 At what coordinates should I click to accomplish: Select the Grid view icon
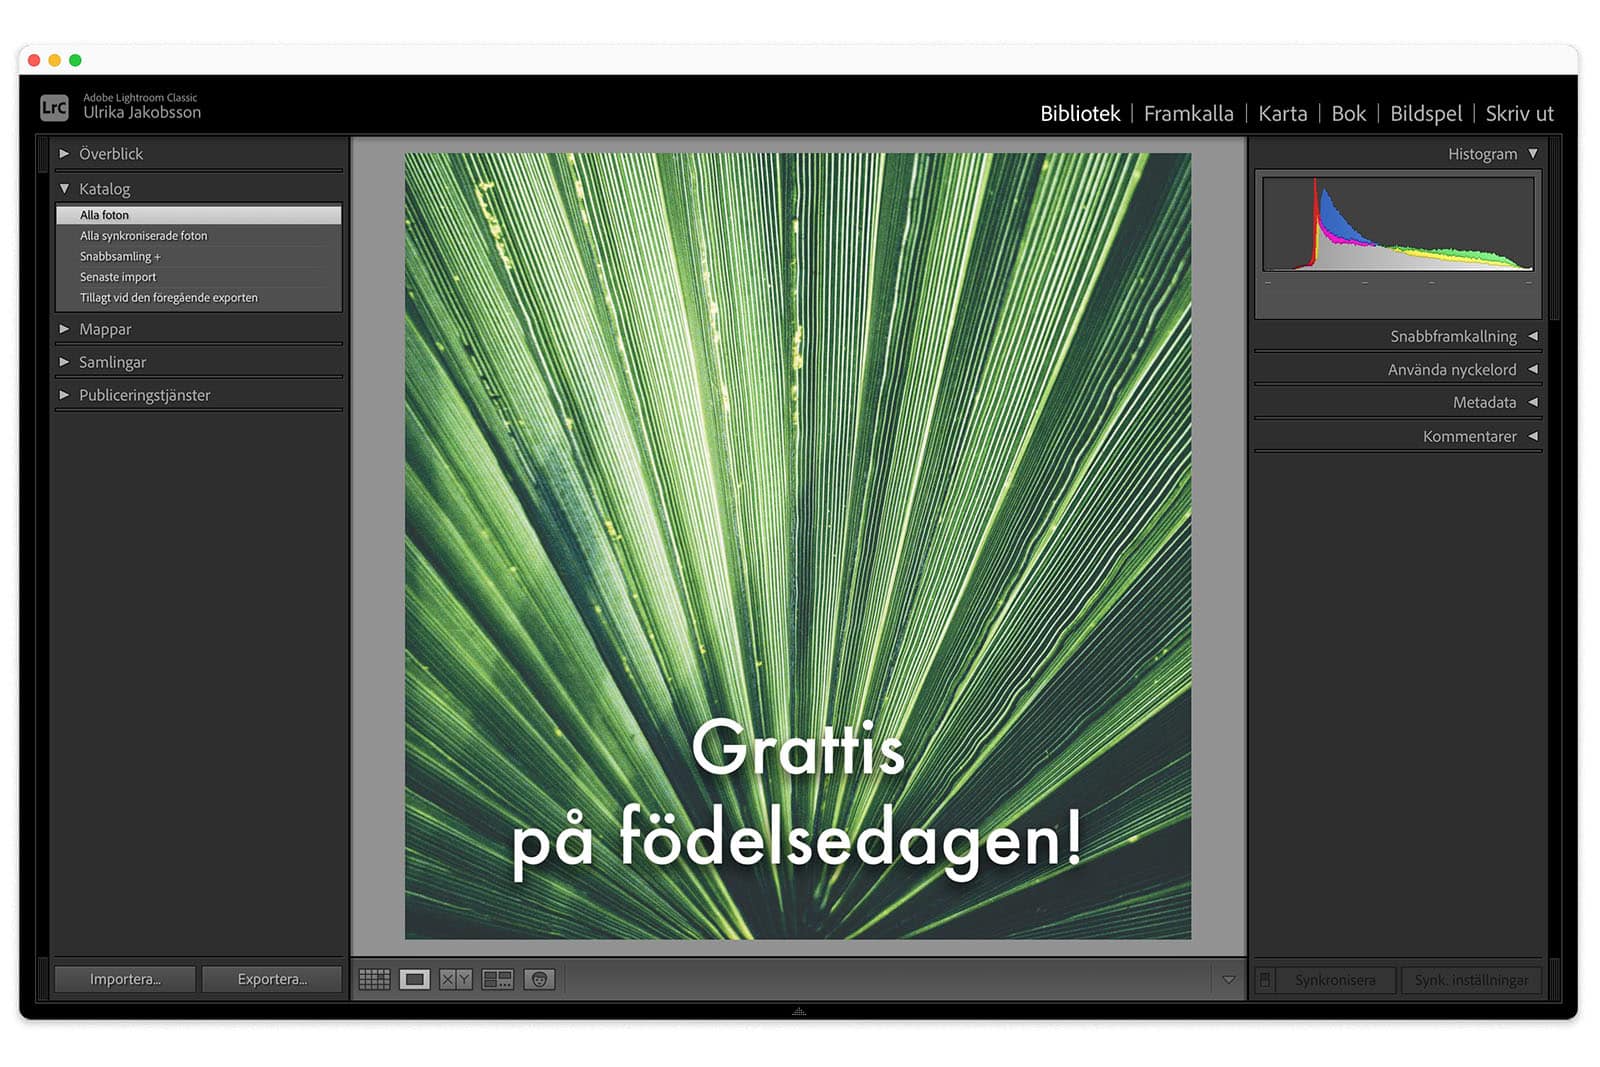(x=376, y=979)
